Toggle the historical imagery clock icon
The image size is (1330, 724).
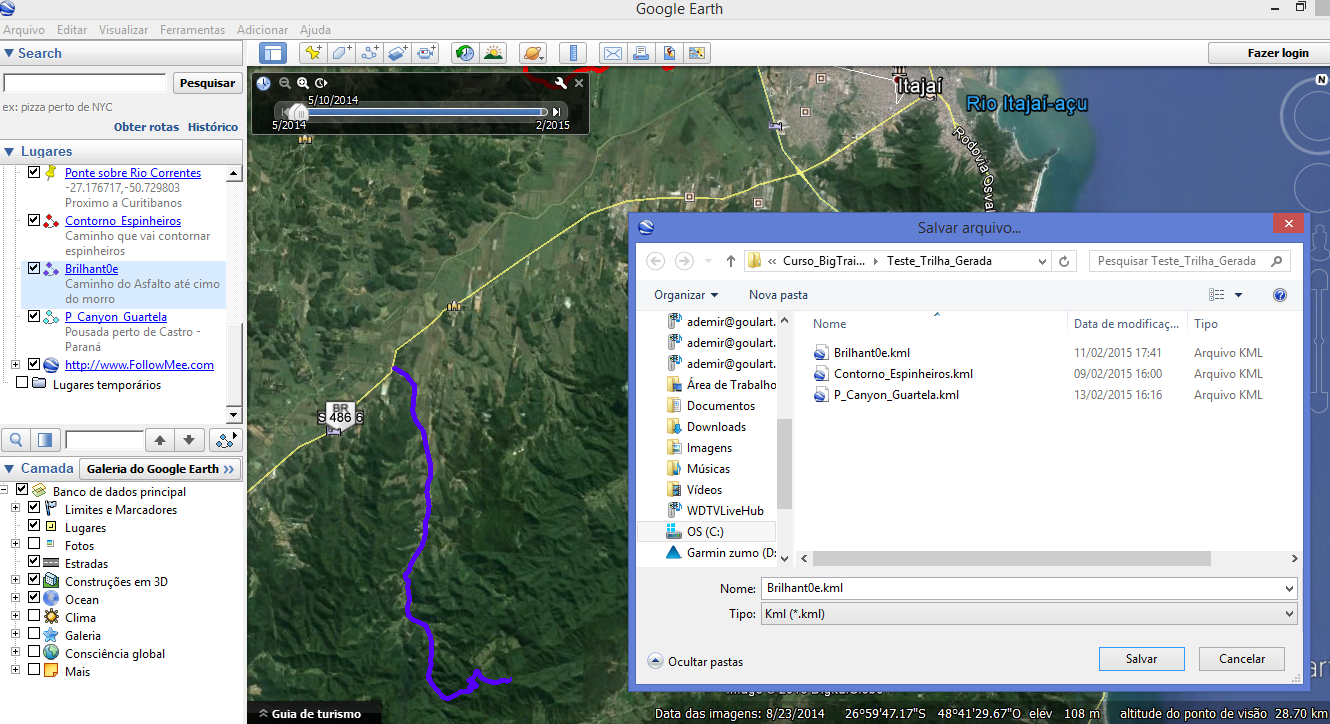click(x=464, y=53)
